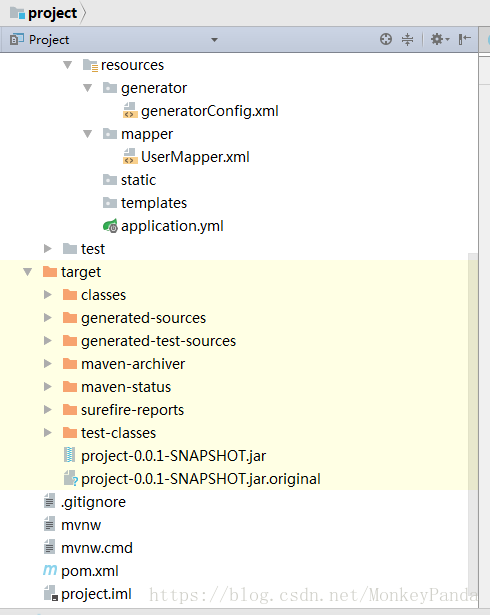This screenshot has width=490, height=615.
Task: Click the collapse all icon in toolbar
Action: pos(408,39)
